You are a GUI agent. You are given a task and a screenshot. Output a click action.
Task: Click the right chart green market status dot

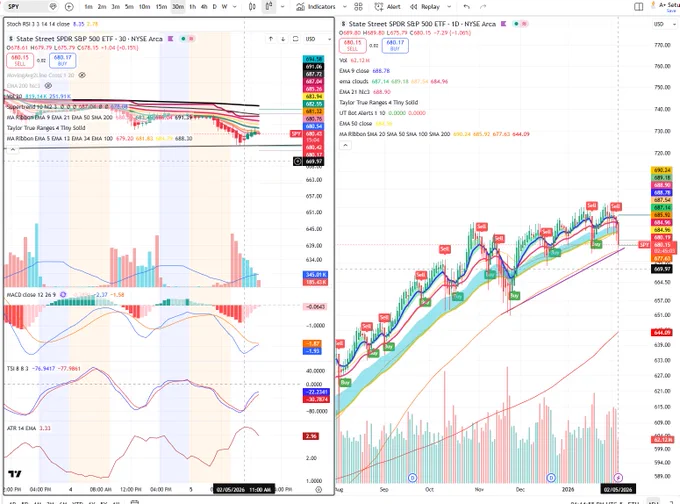516,24
